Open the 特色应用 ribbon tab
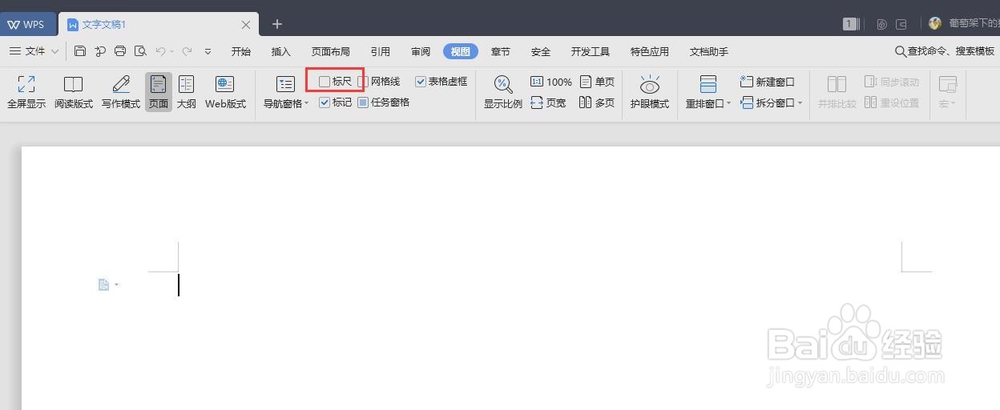 (649, 52)
